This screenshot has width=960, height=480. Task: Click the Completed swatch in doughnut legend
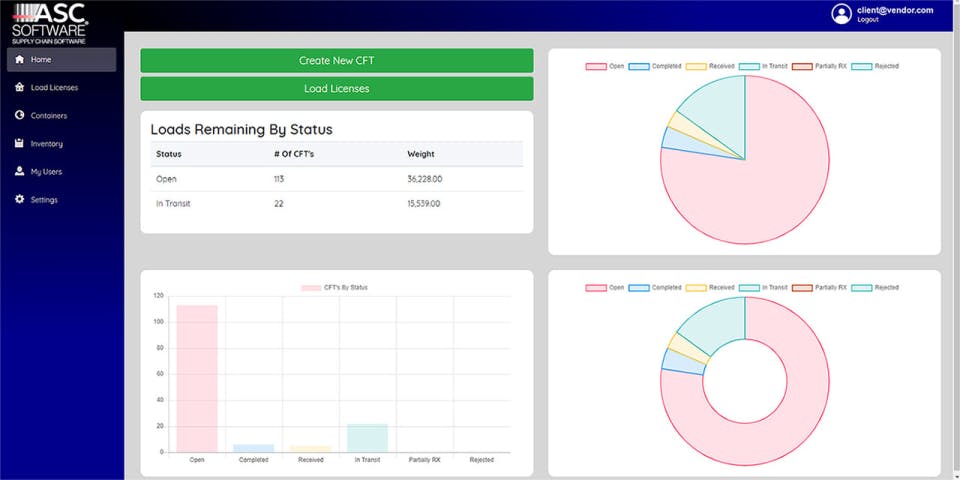(638, 287)
